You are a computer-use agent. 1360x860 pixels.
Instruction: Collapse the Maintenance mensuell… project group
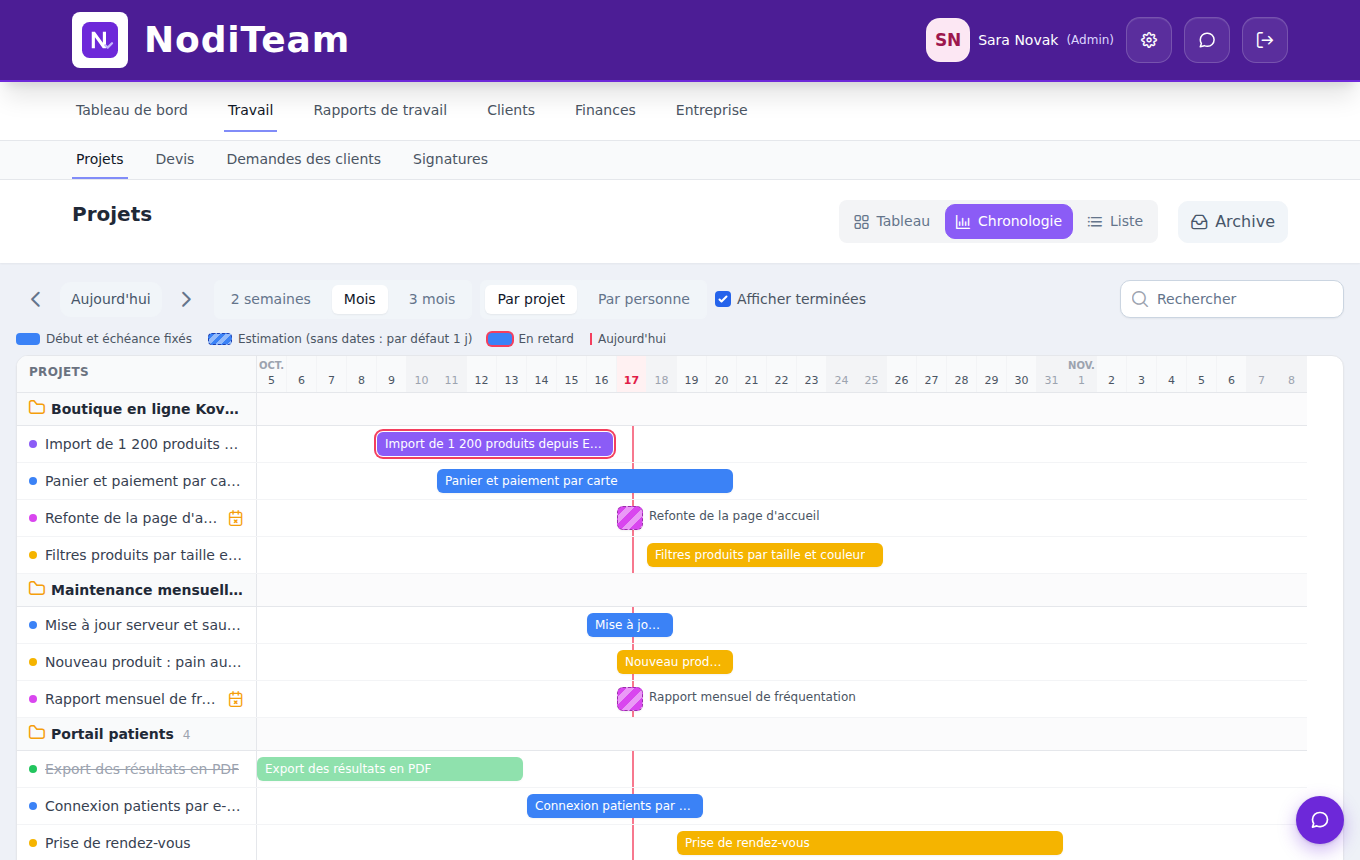(x=136, y=590)
